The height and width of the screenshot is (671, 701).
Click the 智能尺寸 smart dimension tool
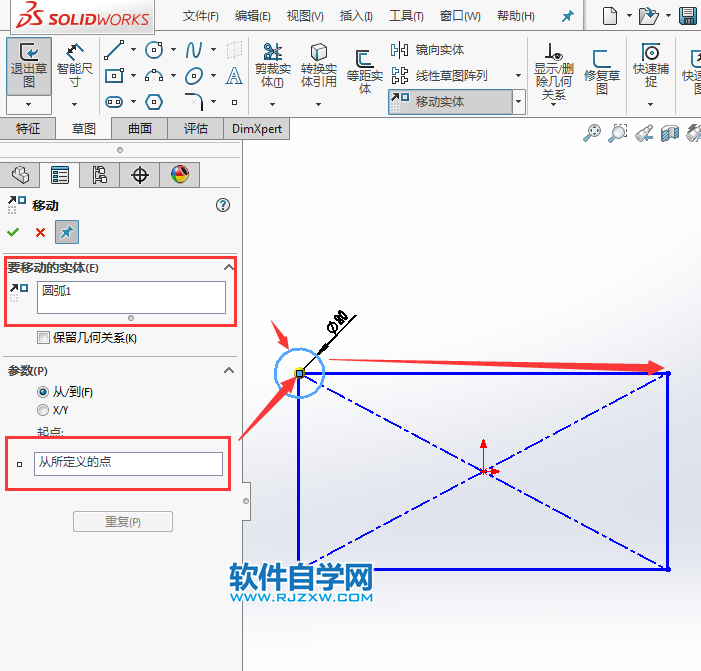74,66
